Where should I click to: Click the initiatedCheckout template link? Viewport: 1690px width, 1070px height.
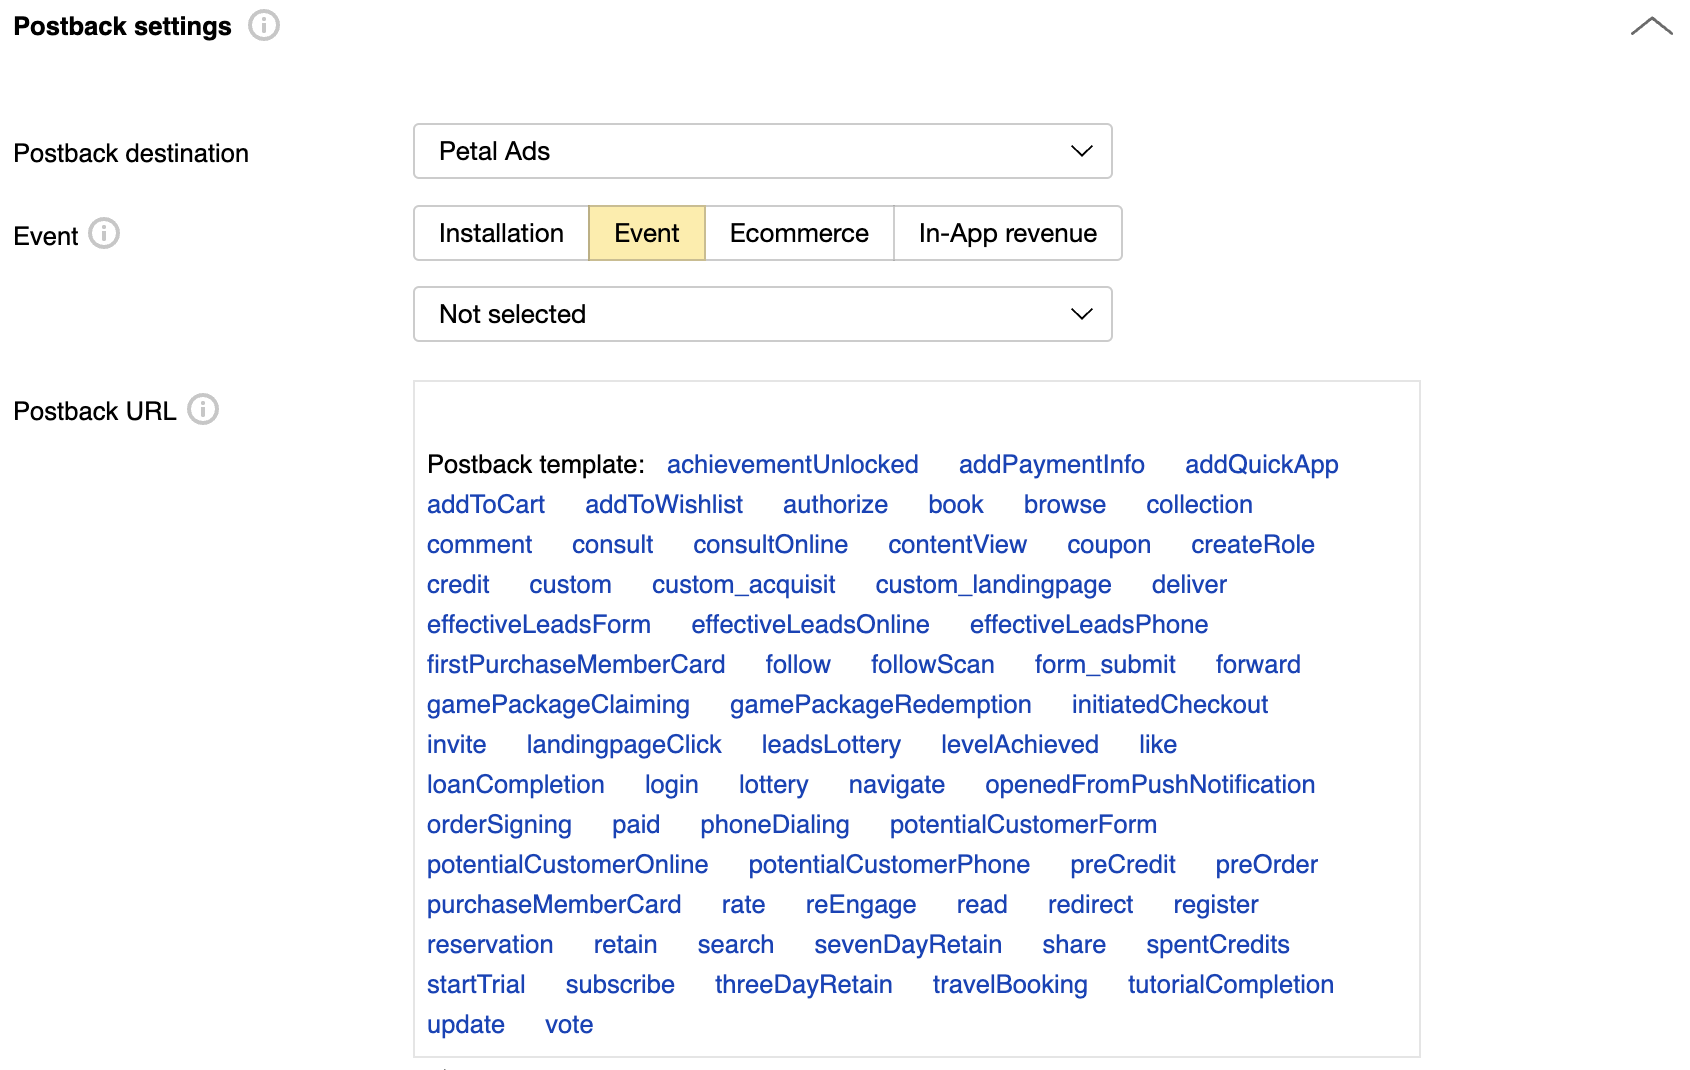(1170, 704)
